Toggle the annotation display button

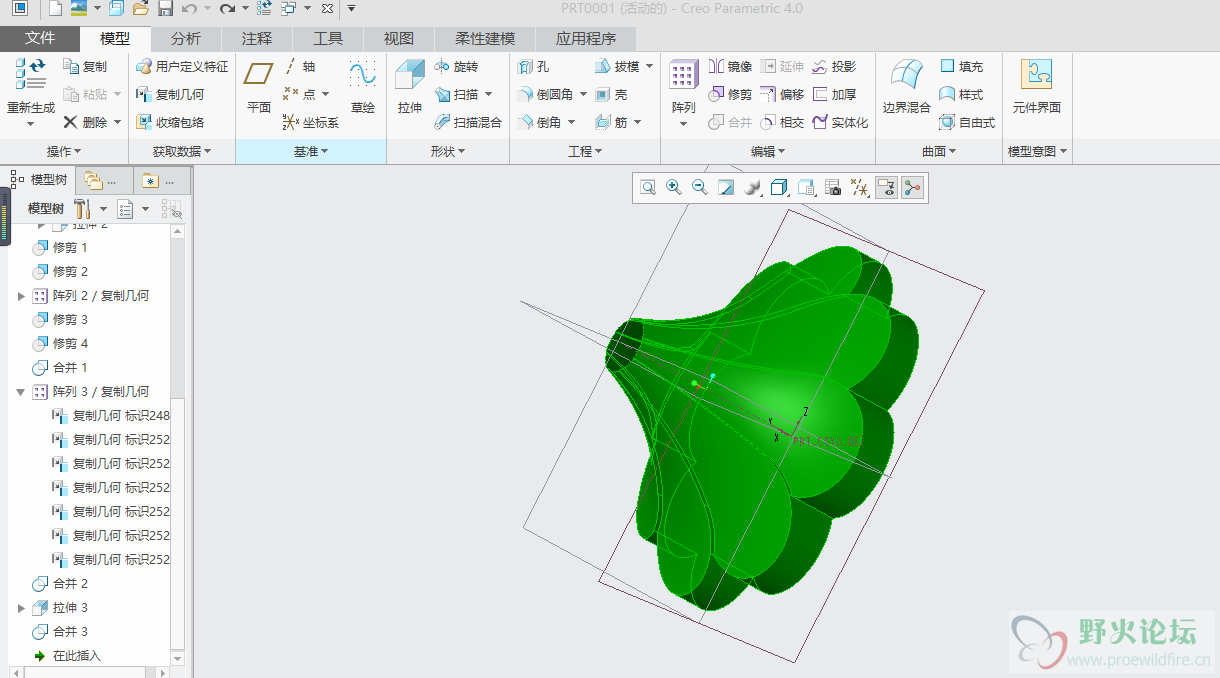pos(885,187)
